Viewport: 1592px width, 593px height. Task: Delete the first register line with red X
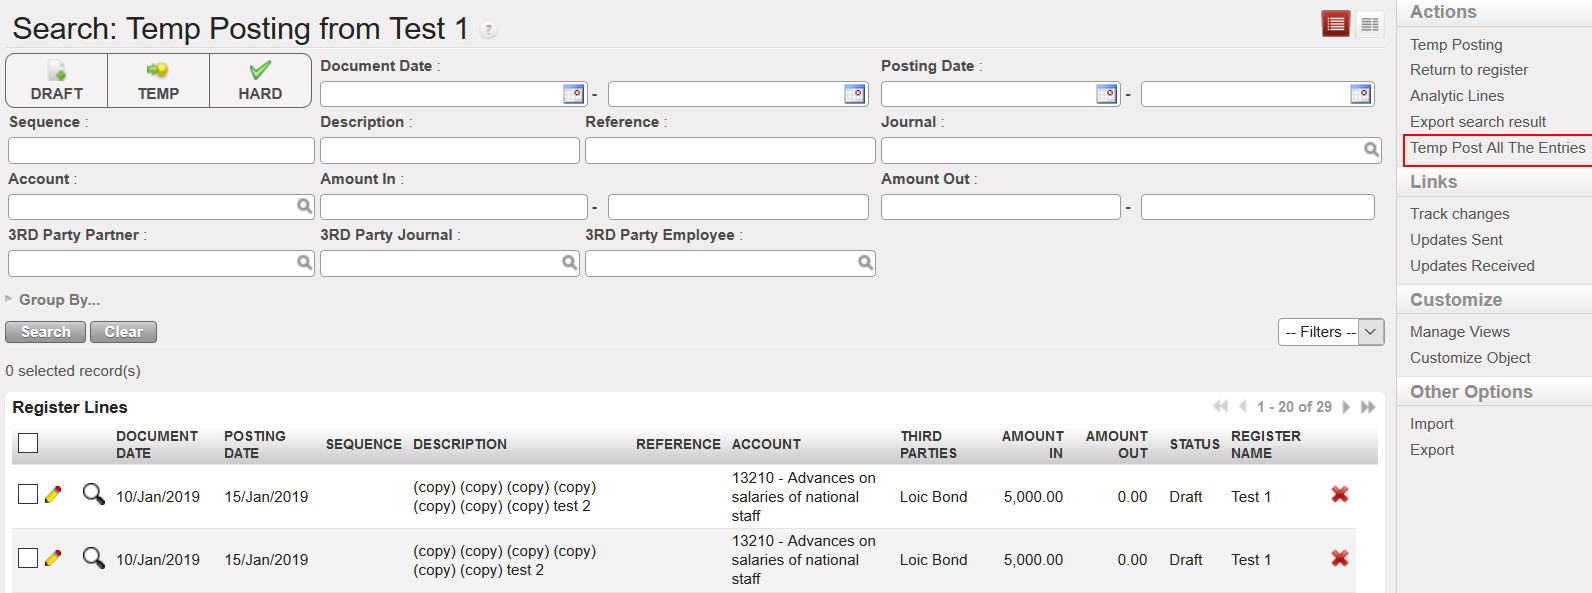pos(1340,495)
